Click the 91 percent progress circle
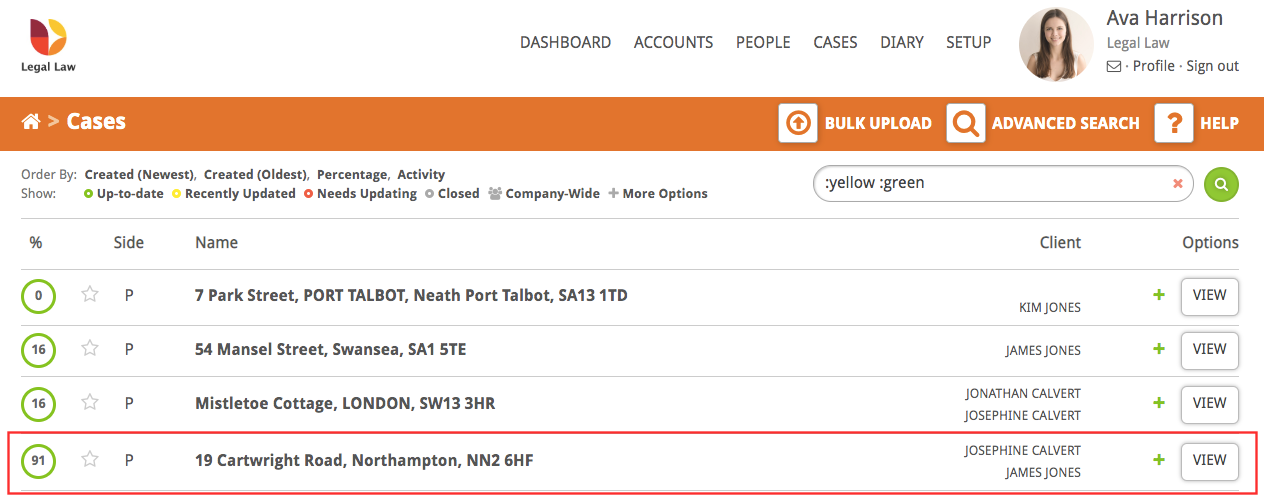 [38, 461]
